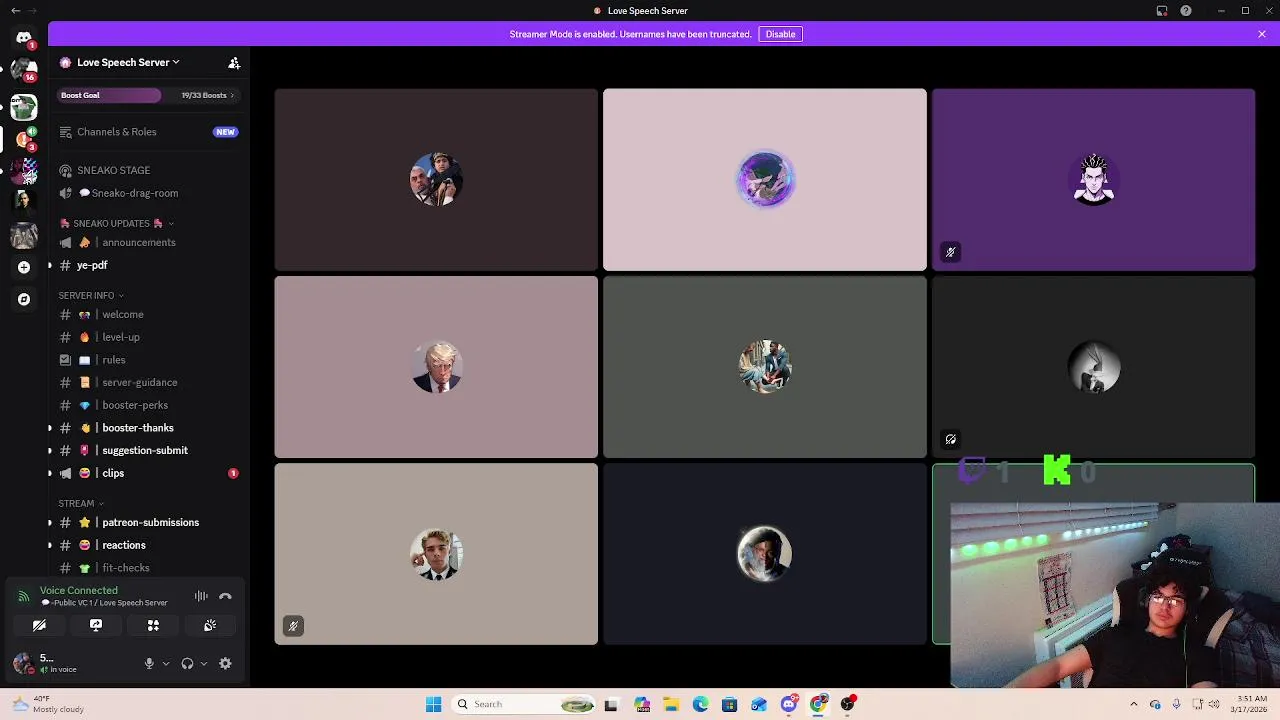Viewport: 1280px width, 720px height.
Task: Open the 19/33 Boosts details link
Action: coord(207,95)
